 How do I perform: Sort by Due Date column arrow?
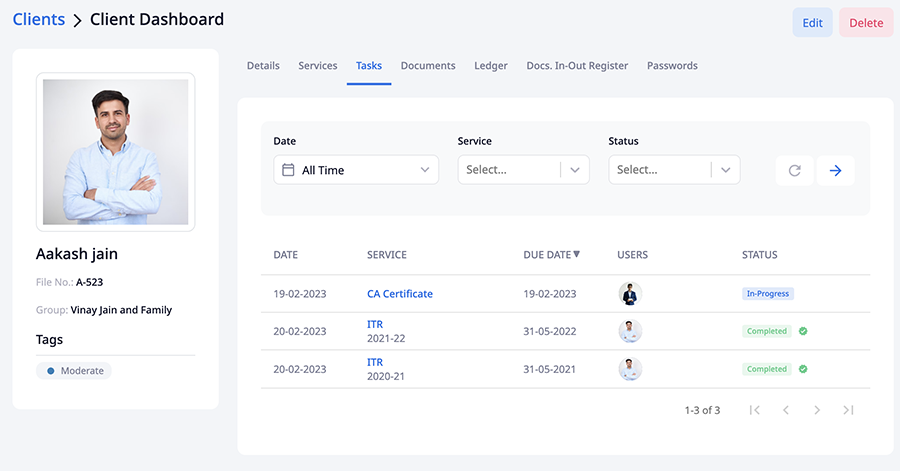[x=576, y=255]
